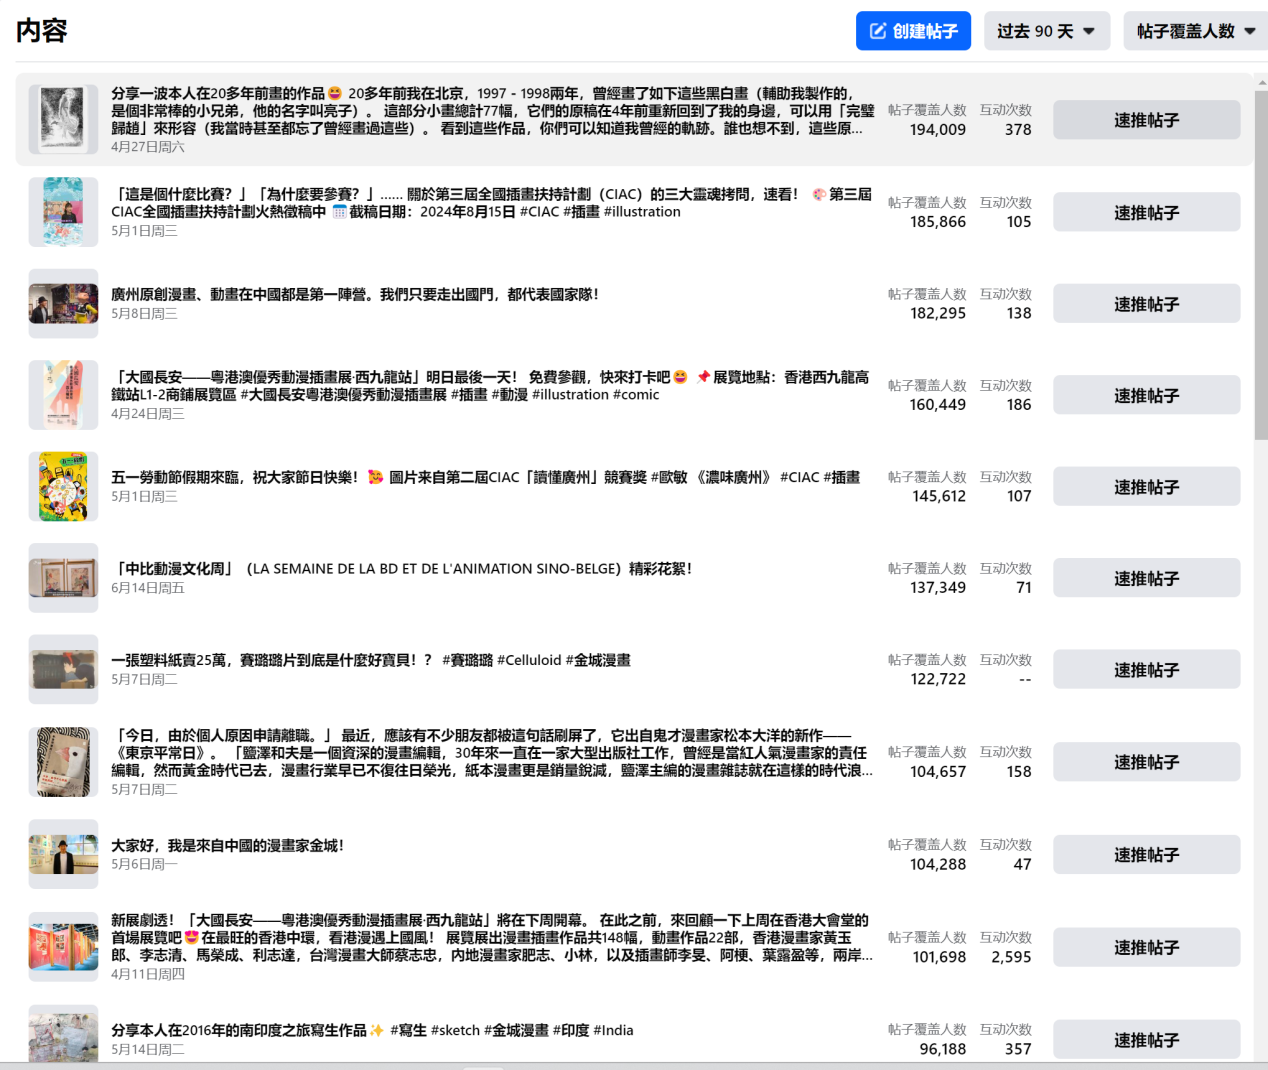Open the 过去 90 天 date range dropdown
Viewport: 1268px width, 1070px height.
coord(1045,31)
